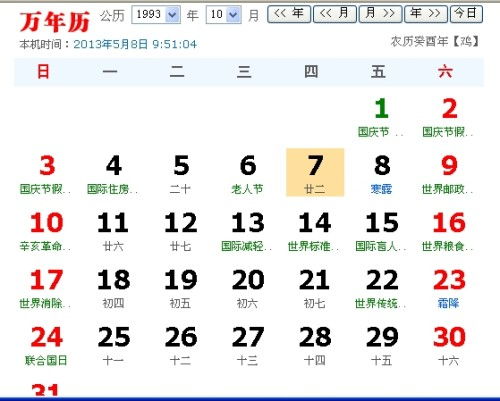Select October 29, lunar 十五

382,346
